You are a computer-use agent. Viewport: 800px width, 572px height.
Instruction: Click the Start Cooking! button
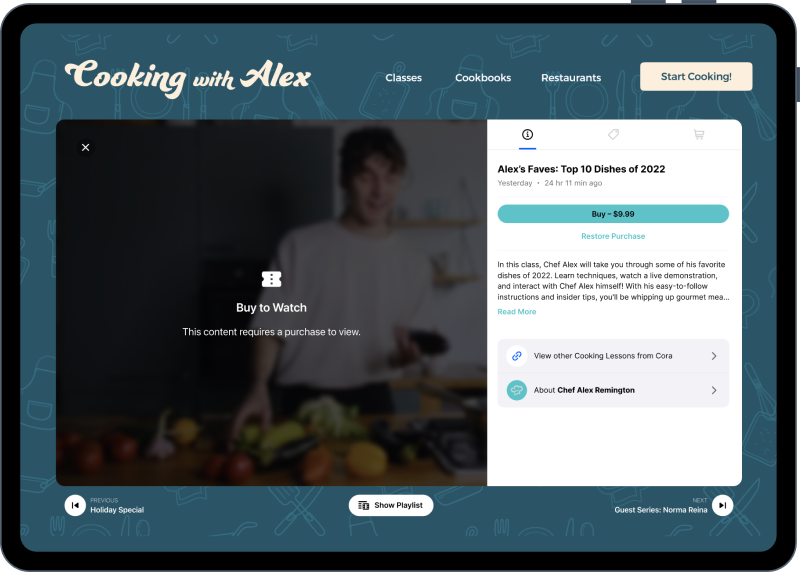696,77
